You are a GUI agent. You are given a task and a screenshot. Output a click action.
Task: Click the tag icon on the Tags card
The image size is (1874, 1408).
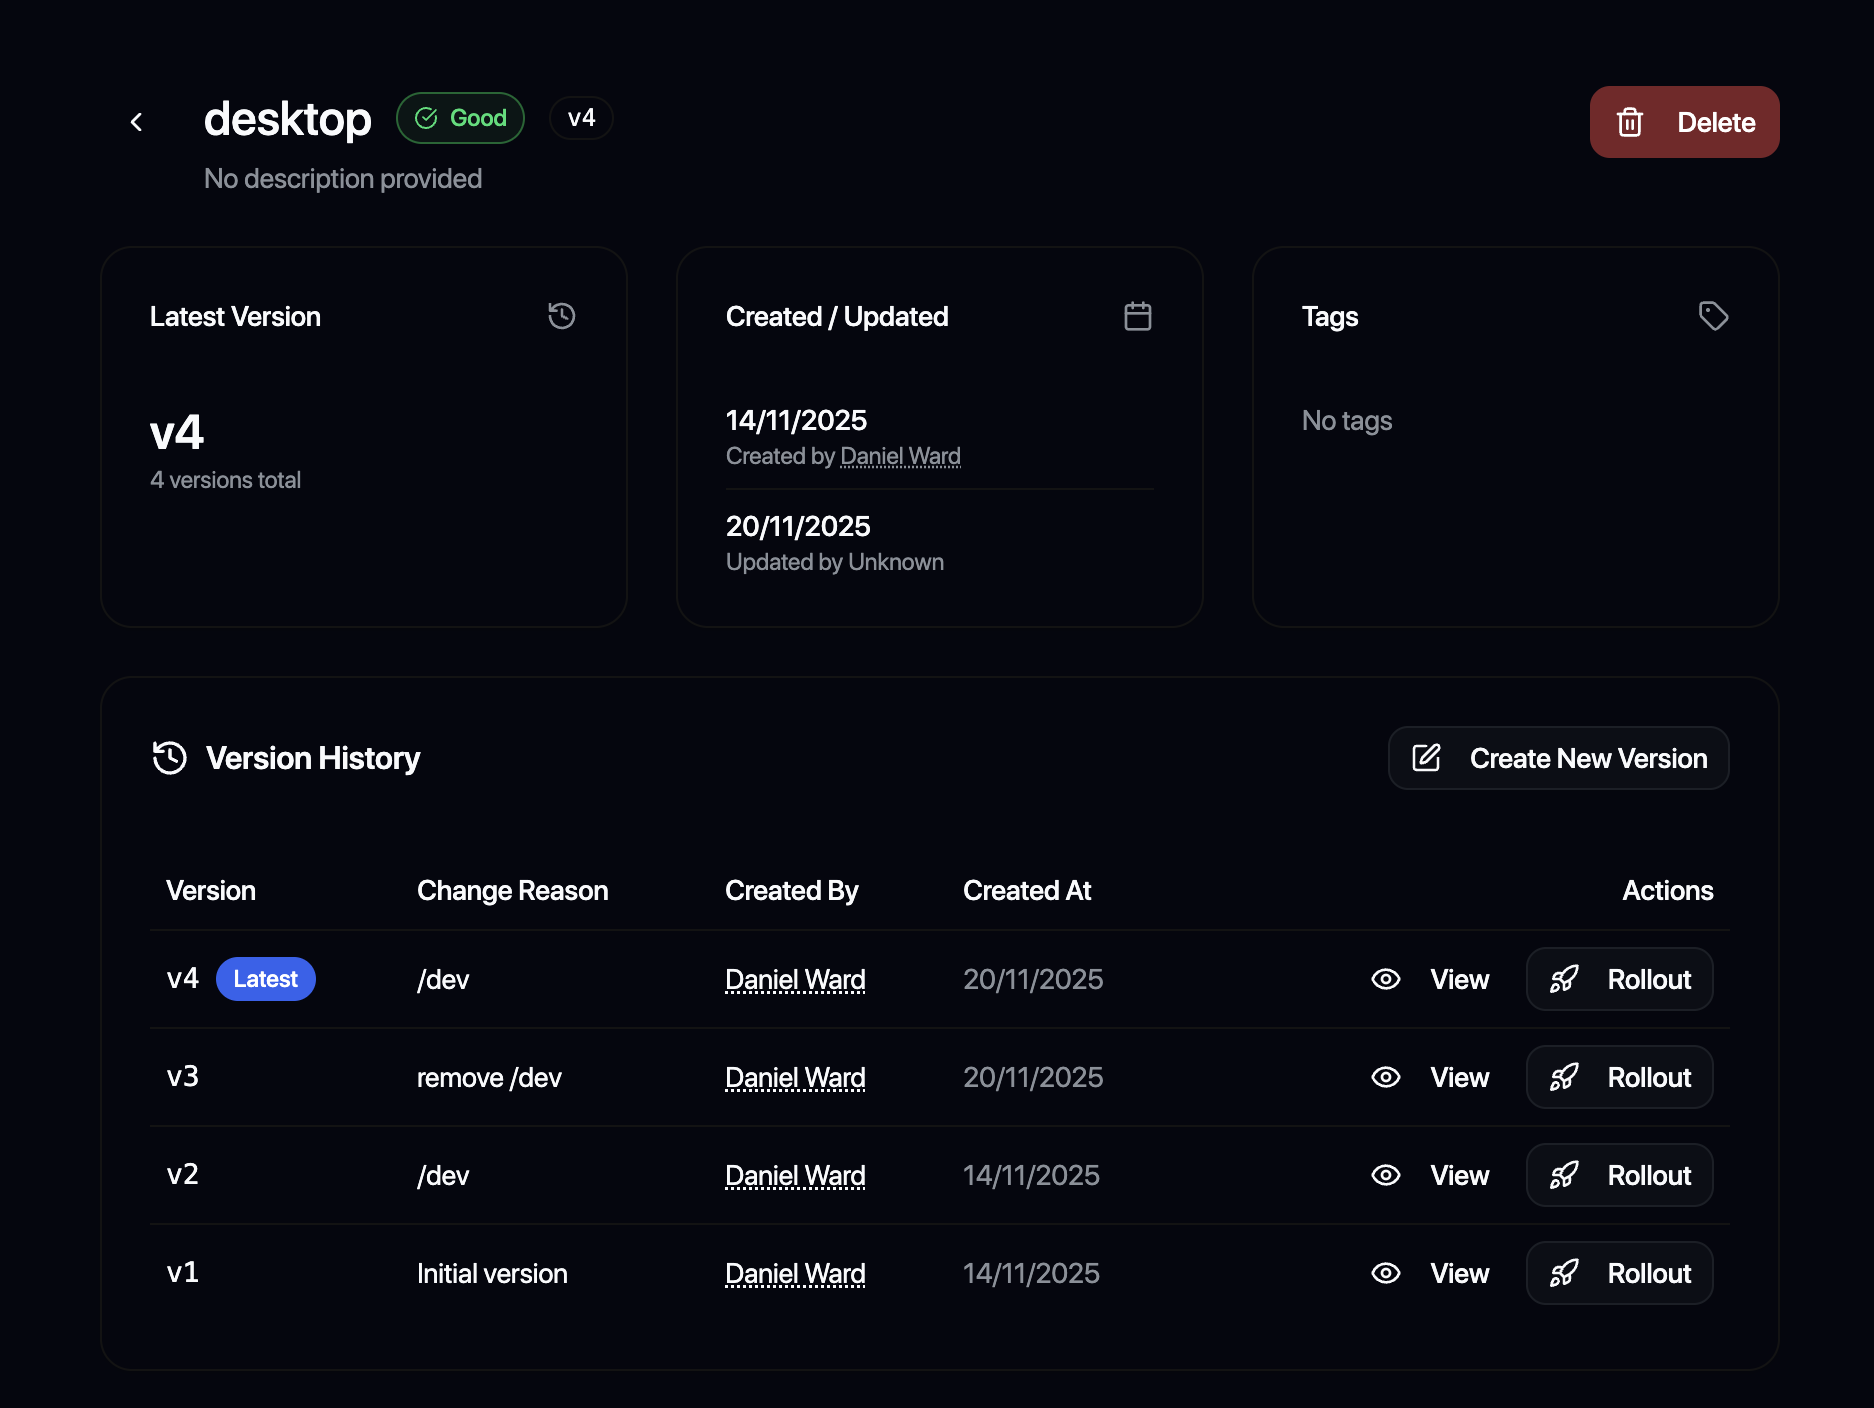pos(1713,316)
